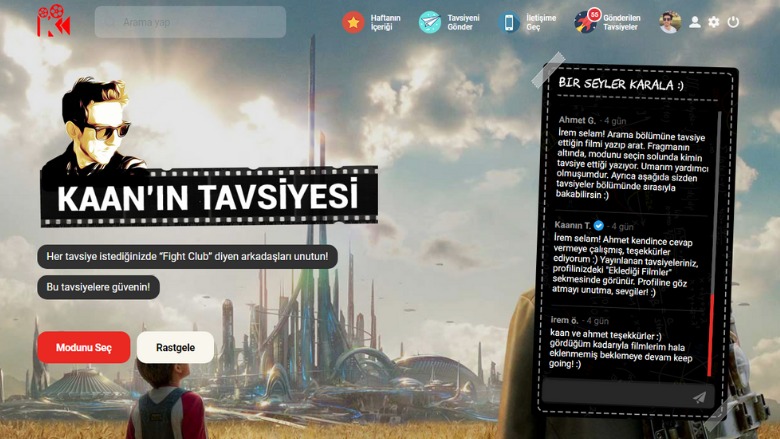Screen dimensions: 780x439
Task: Open commenter name 'İrem ö.'
Action: [x=565, y=321]
